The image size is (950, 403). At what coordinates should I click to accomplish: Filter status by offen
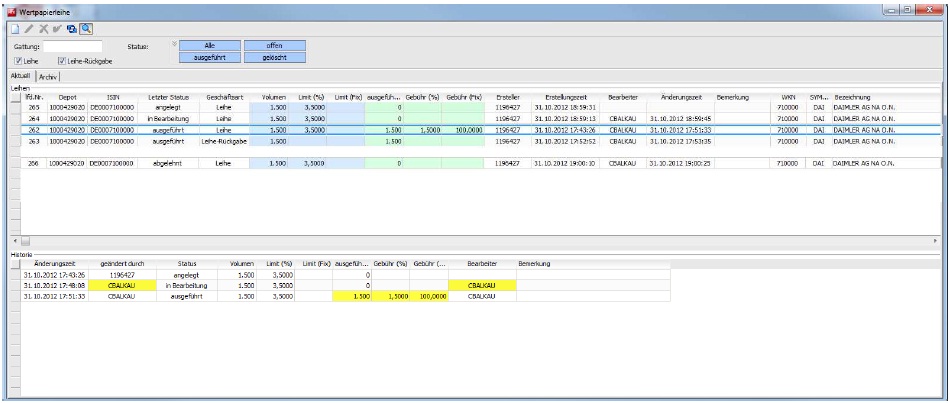[274, 45]
